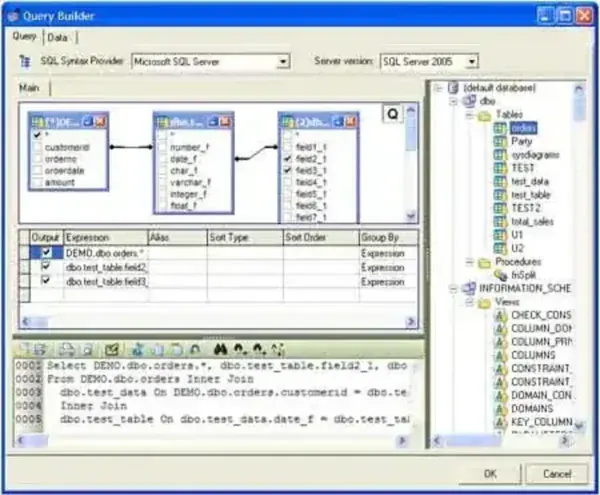Click the database tree scrollbar up arrow
Viewport: 600px width, 495px height.
pyautogui.click(x=579, y=90)
